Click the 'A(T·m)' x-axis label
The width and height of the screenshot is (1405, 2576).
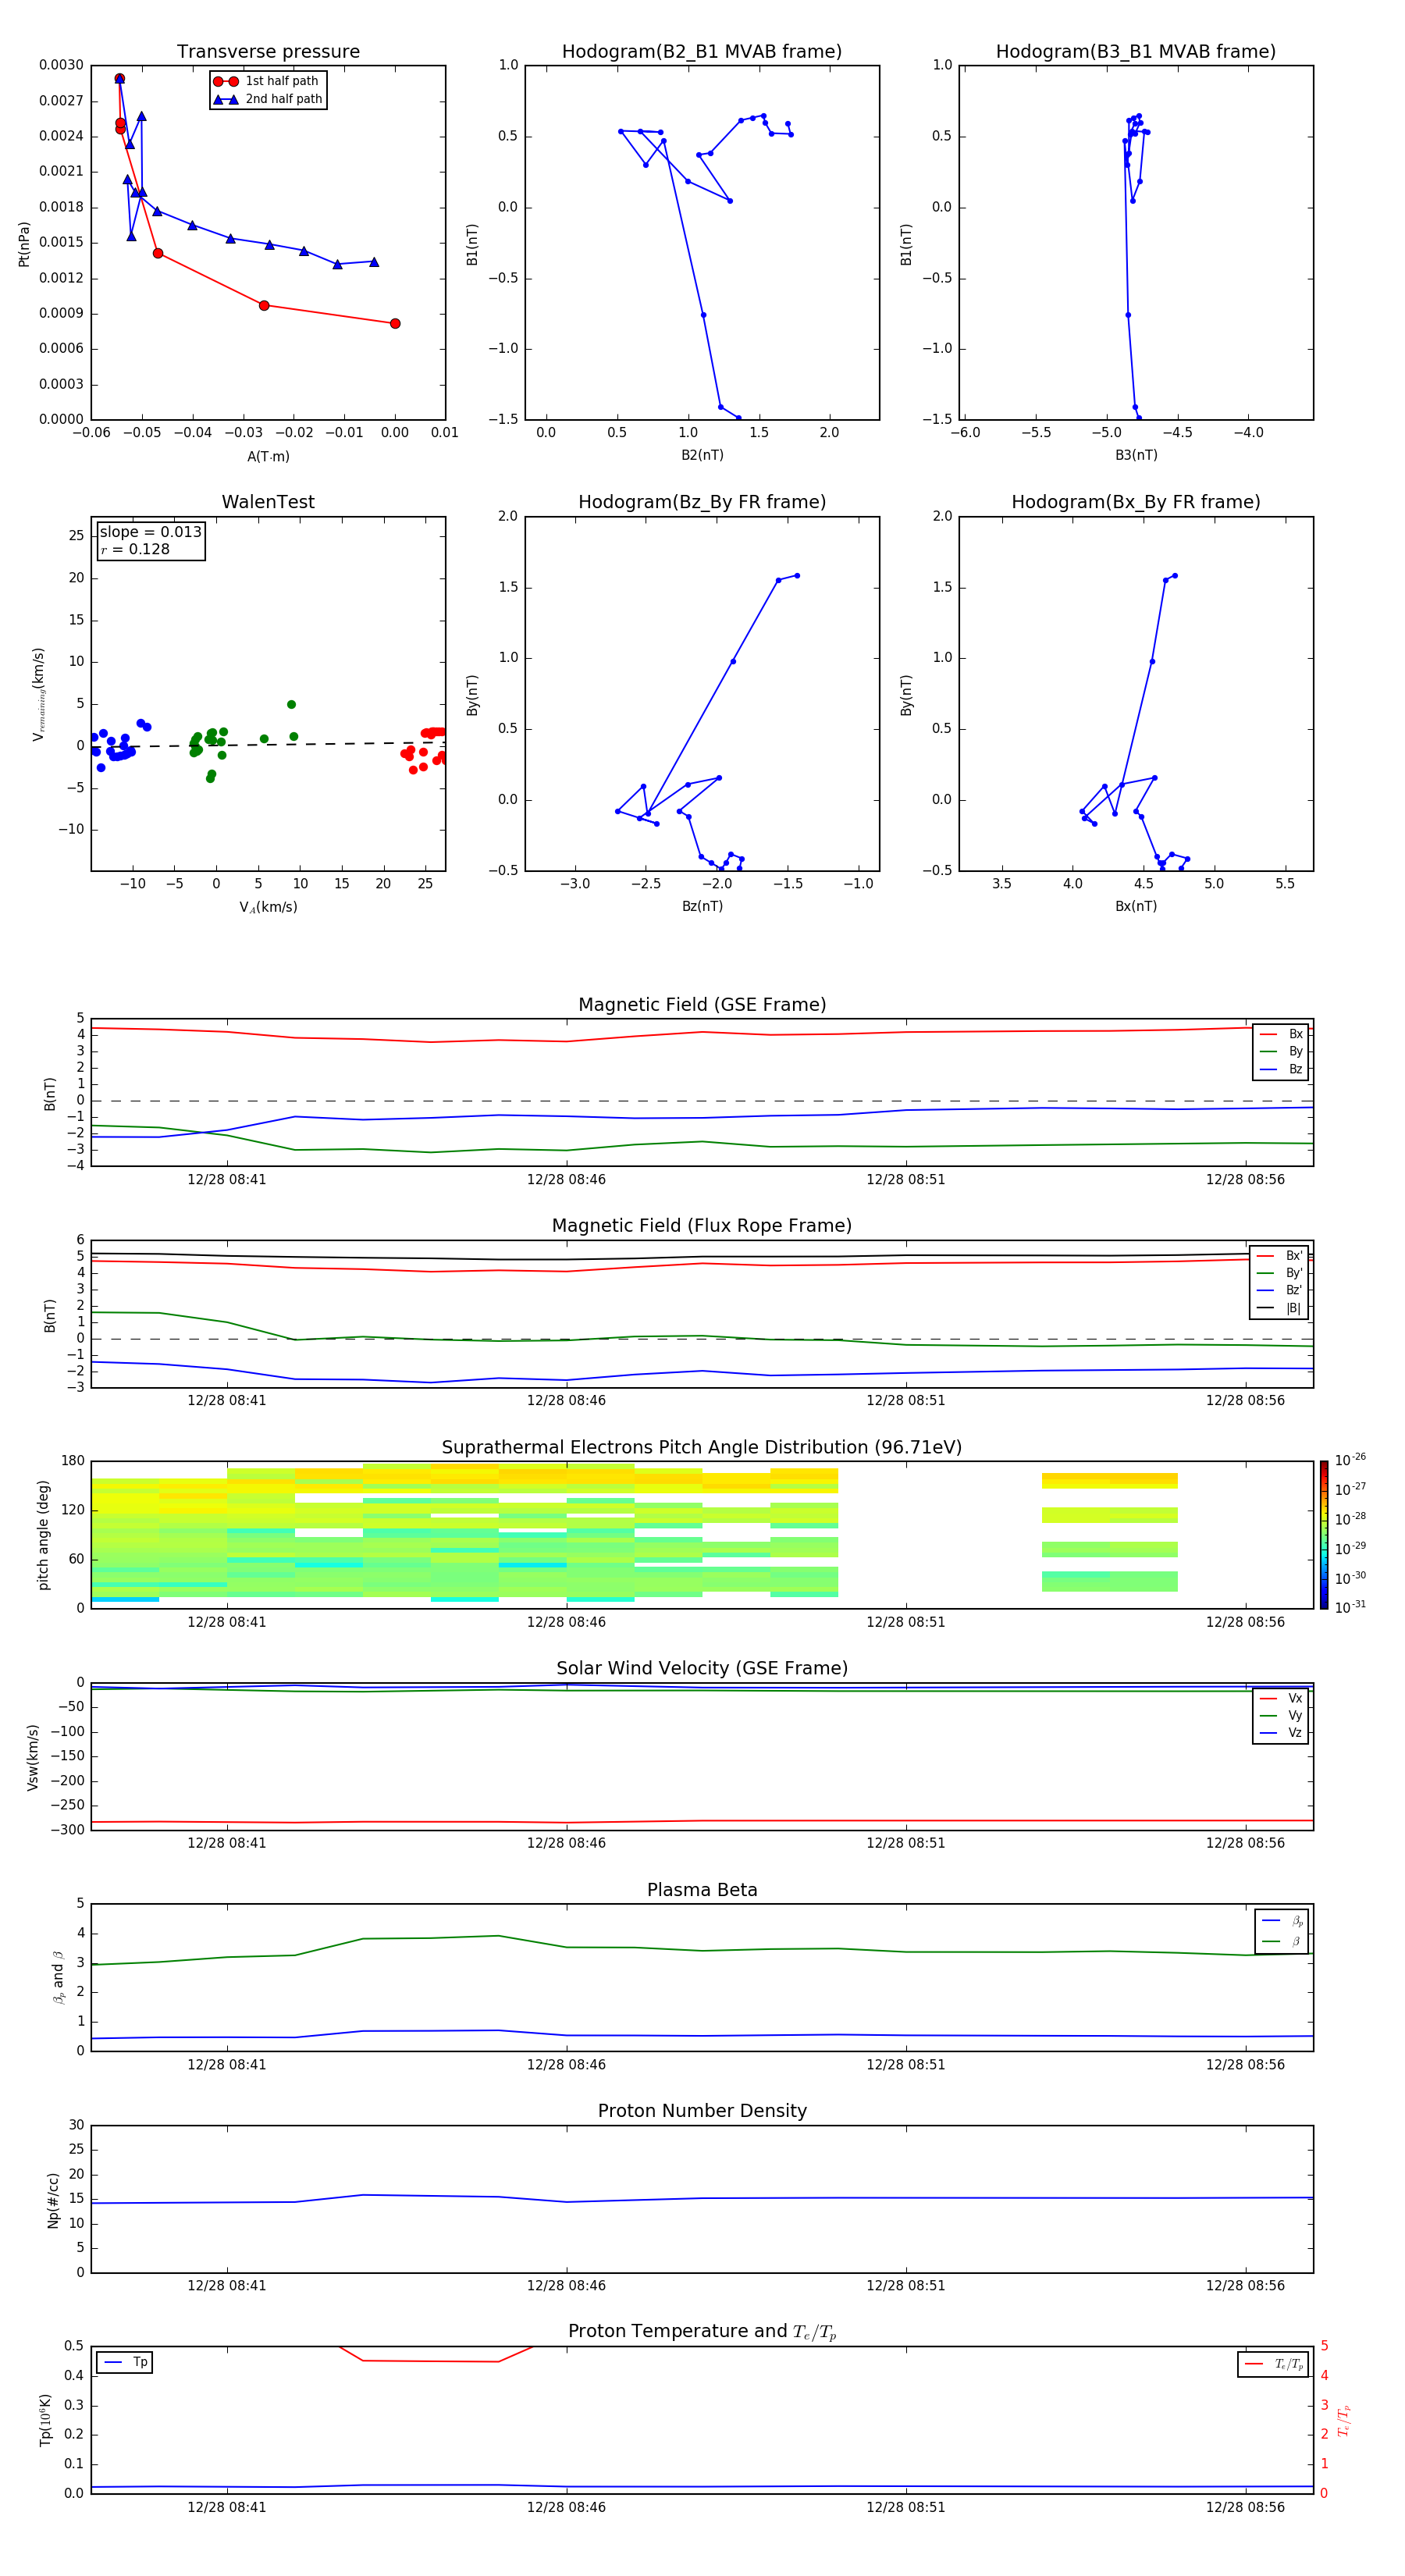268,456
